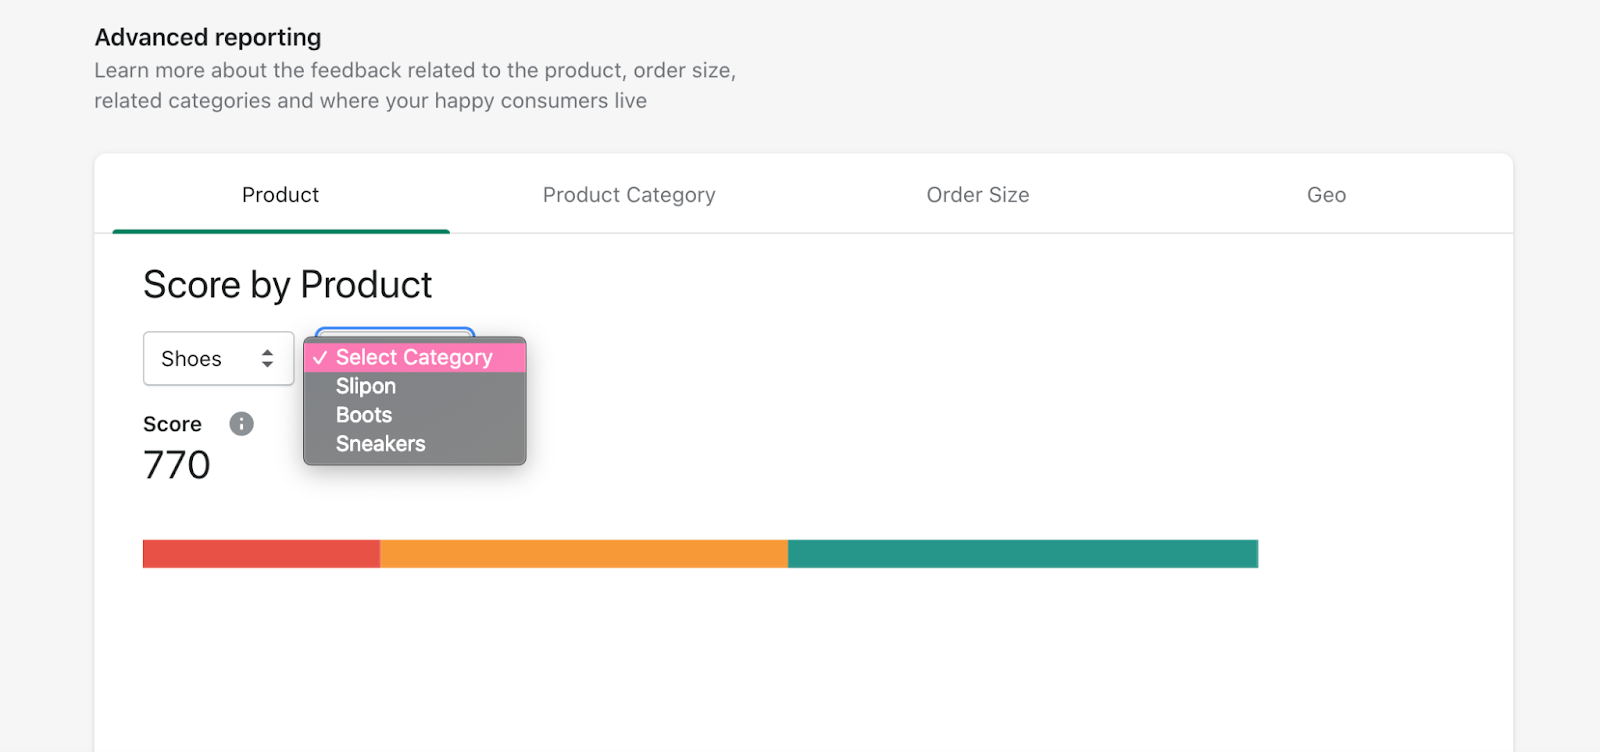Open the Product Category tab
1600x752 pixels.
pyautogui.click(x=629, y=195)
